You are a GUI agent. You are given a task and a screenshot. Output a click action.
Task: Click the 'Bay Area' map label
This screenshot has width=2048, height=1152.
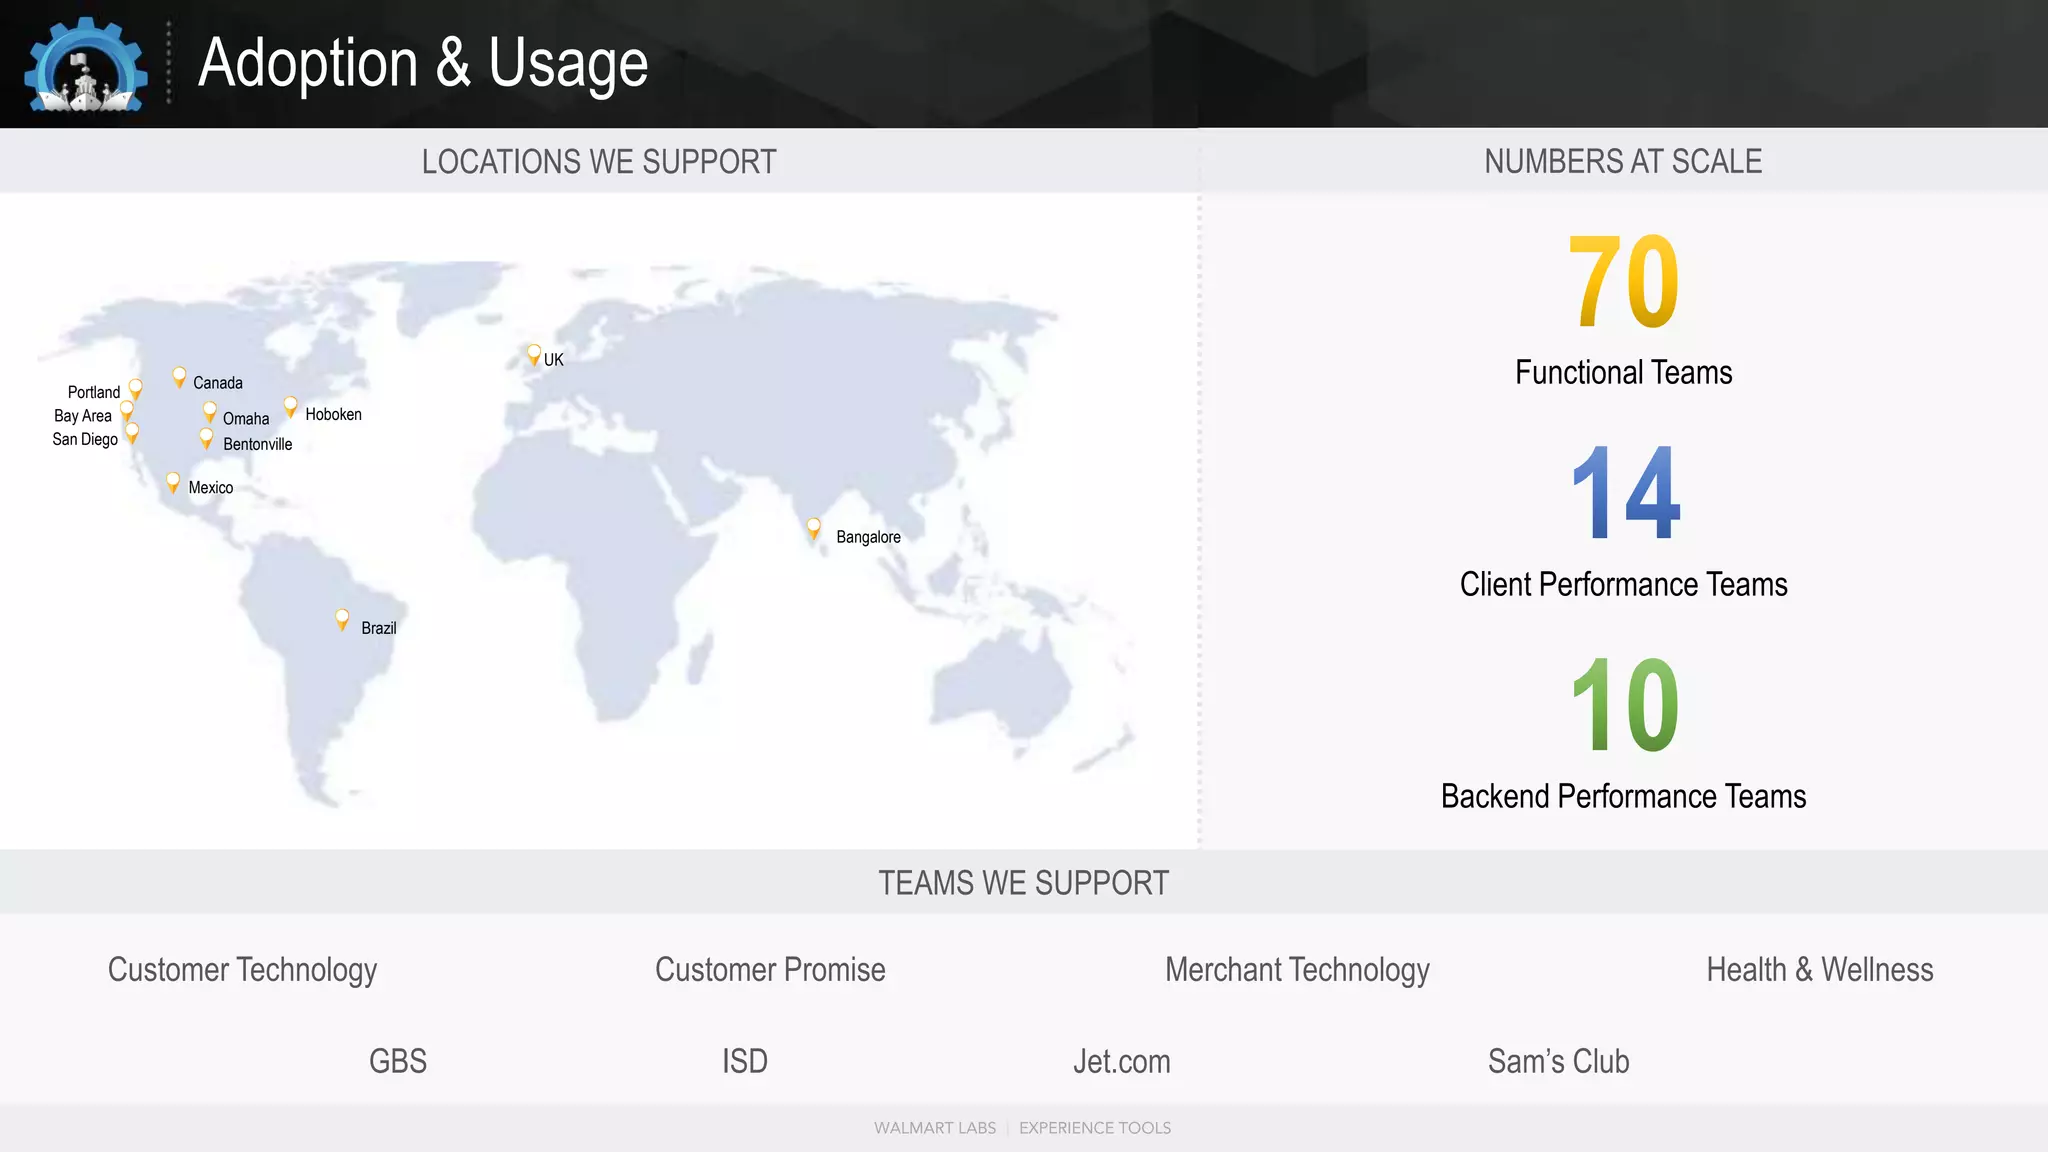coord(83,416)
